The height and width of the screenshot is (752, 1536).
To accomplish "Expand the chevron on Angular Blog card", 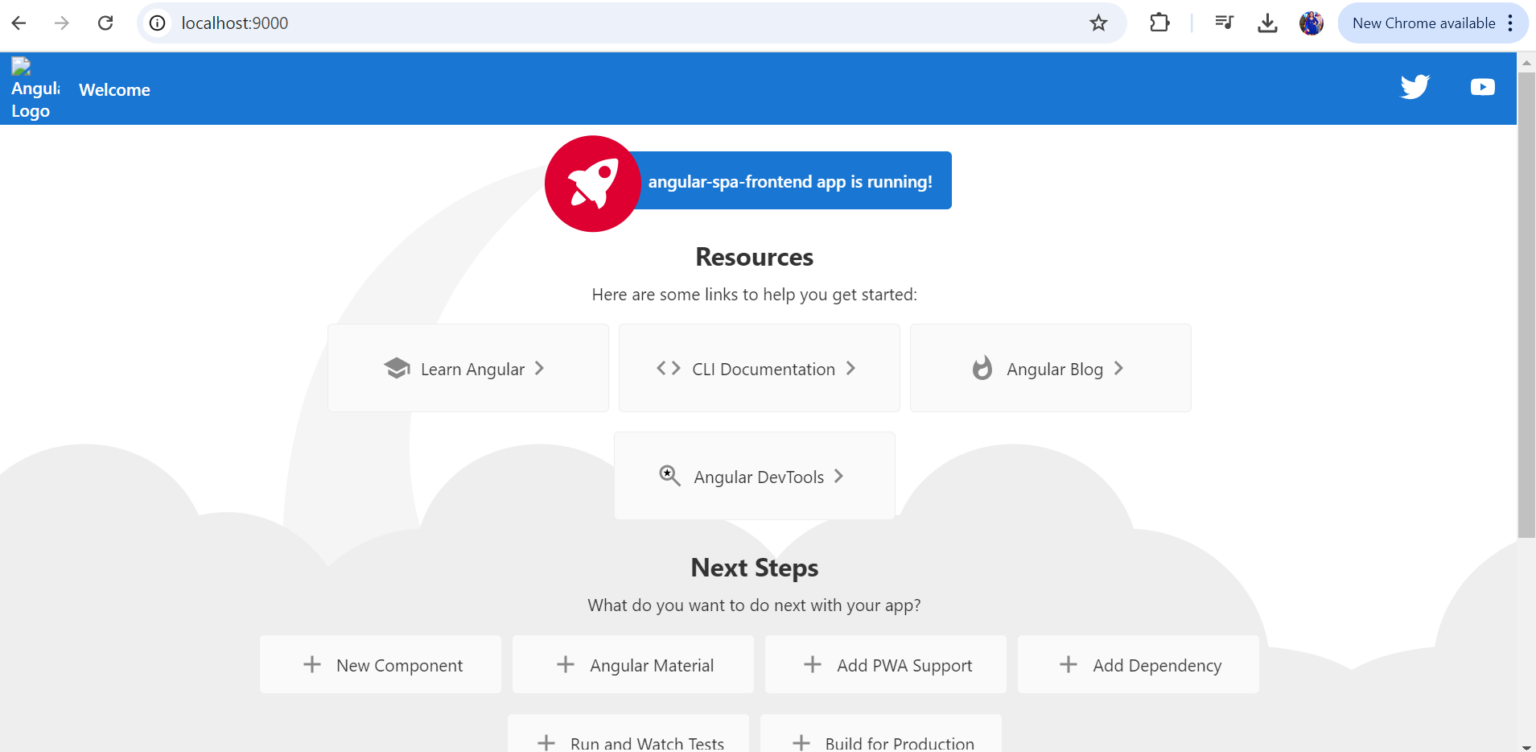I will (1119, 368).
